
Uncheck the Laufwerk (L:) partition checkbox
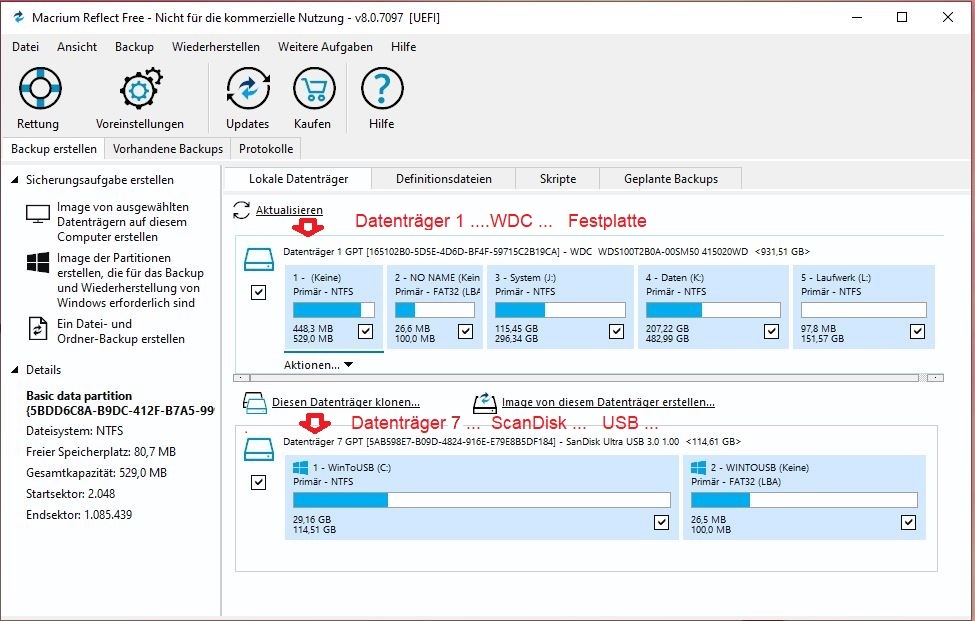click(x=917, y=331)
